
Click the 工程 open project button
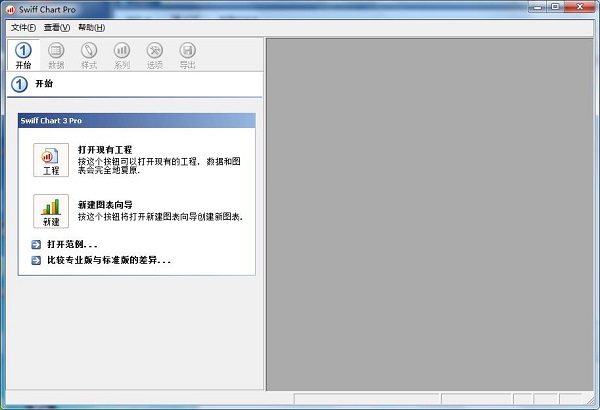(x=51, y=160)
